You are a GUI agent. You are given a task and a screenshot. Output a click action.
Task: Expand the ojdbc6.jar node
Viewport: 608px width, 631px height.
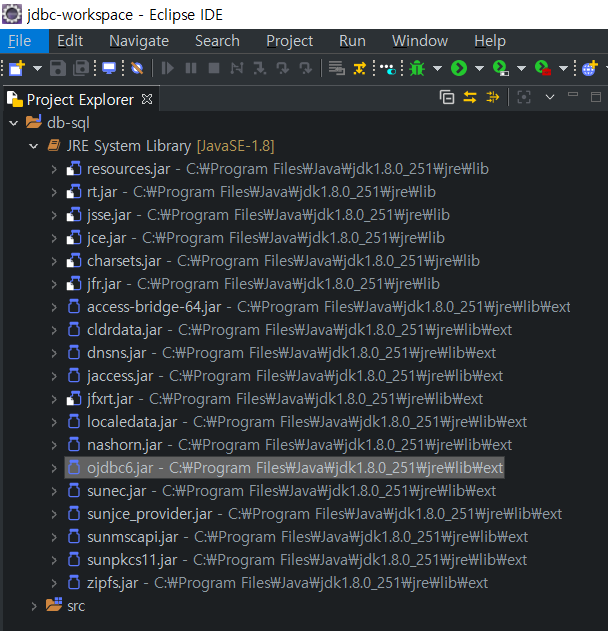(54, 468)
